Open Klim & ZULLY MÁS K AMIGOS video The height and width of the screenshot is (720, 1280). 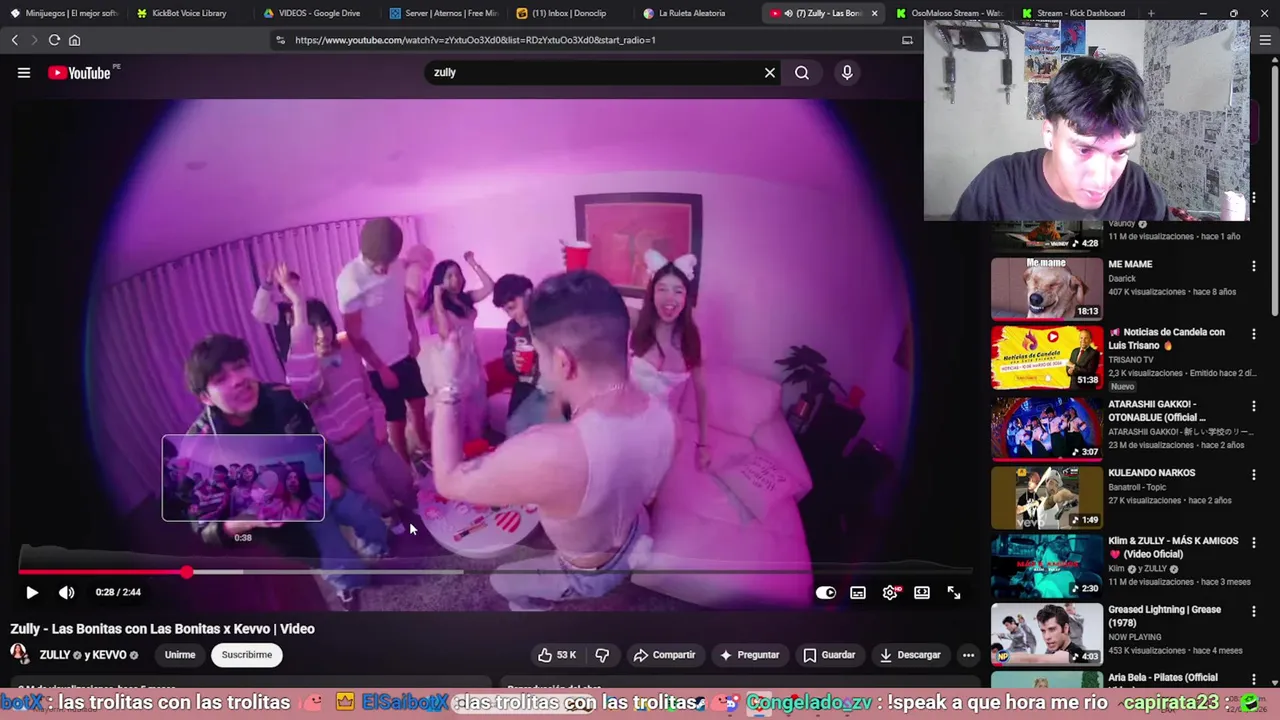(1173, 547)
